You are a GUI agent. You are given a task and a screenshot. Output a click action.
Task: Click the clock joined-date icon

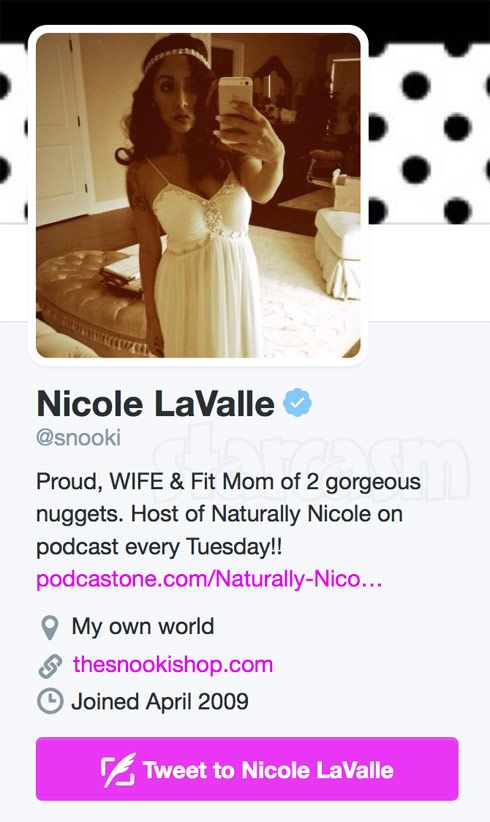click(x=50, y=701)
